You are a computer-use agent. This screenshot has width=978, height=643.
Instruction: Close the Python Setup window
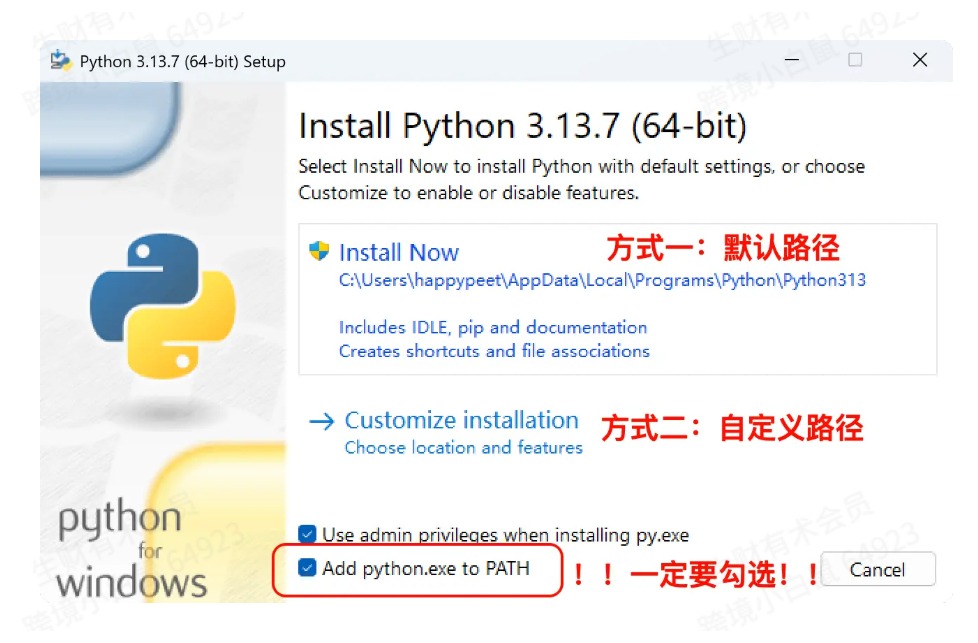920,60
